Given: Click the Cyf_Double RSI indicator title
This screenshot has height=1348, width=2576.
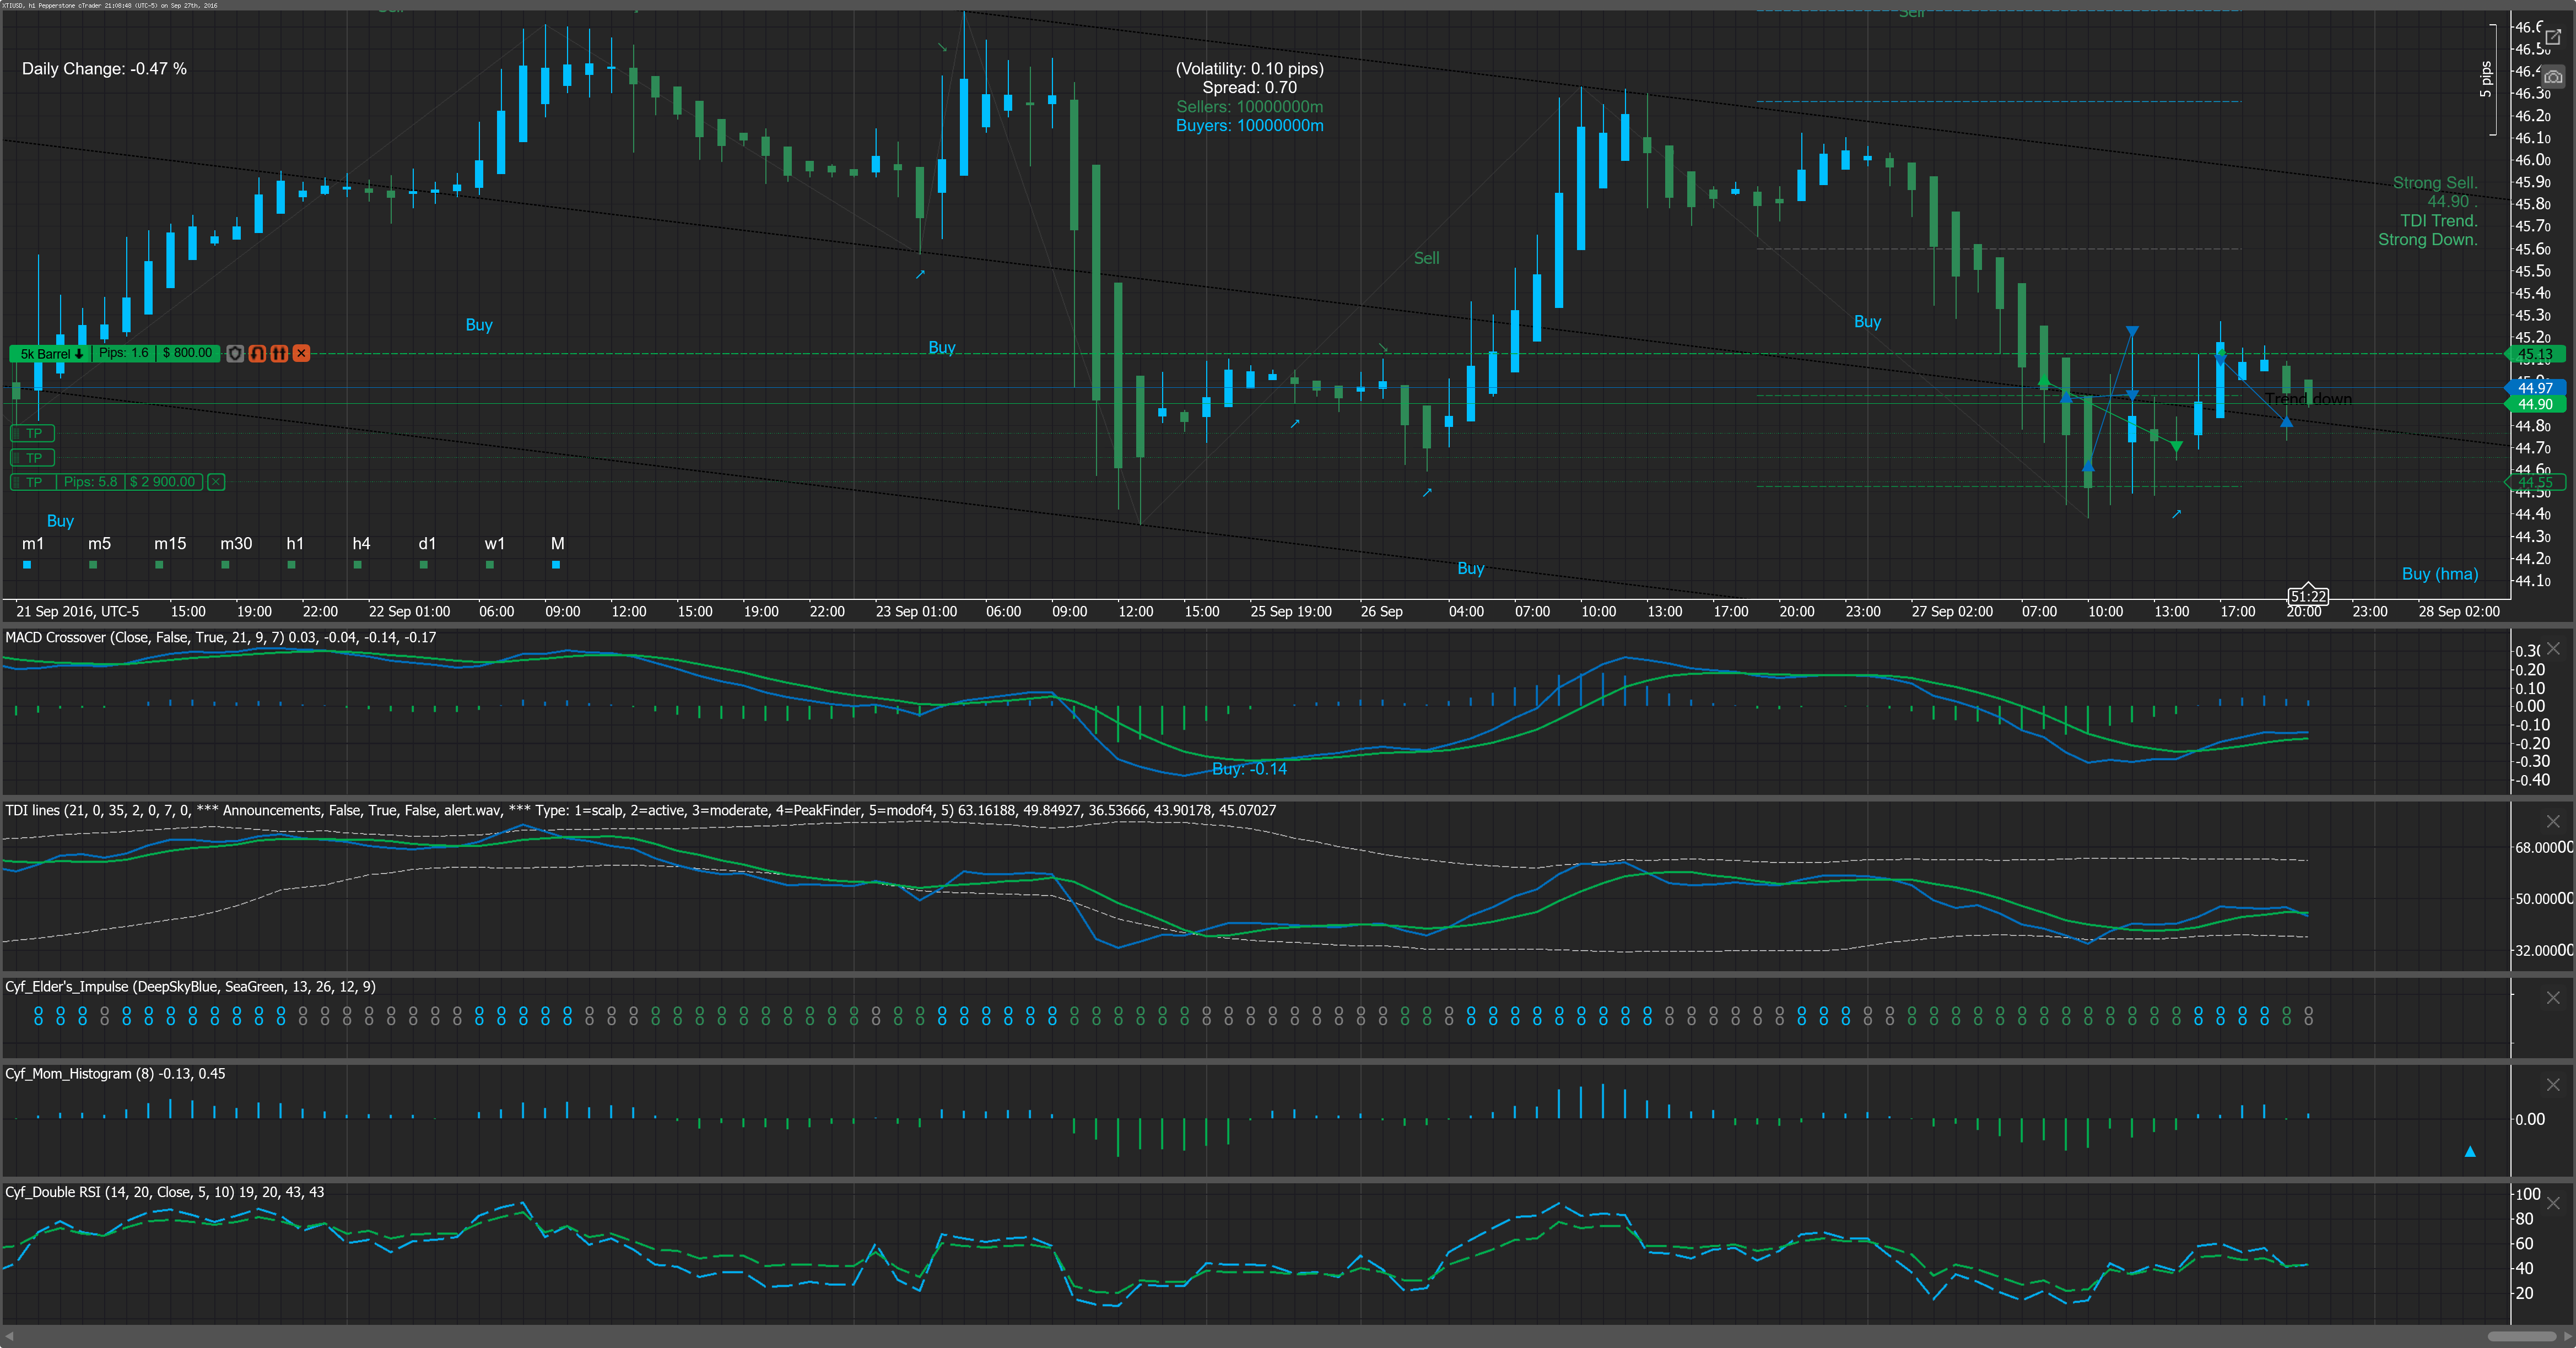Looking at the screenshot, I should [164, 1192].
